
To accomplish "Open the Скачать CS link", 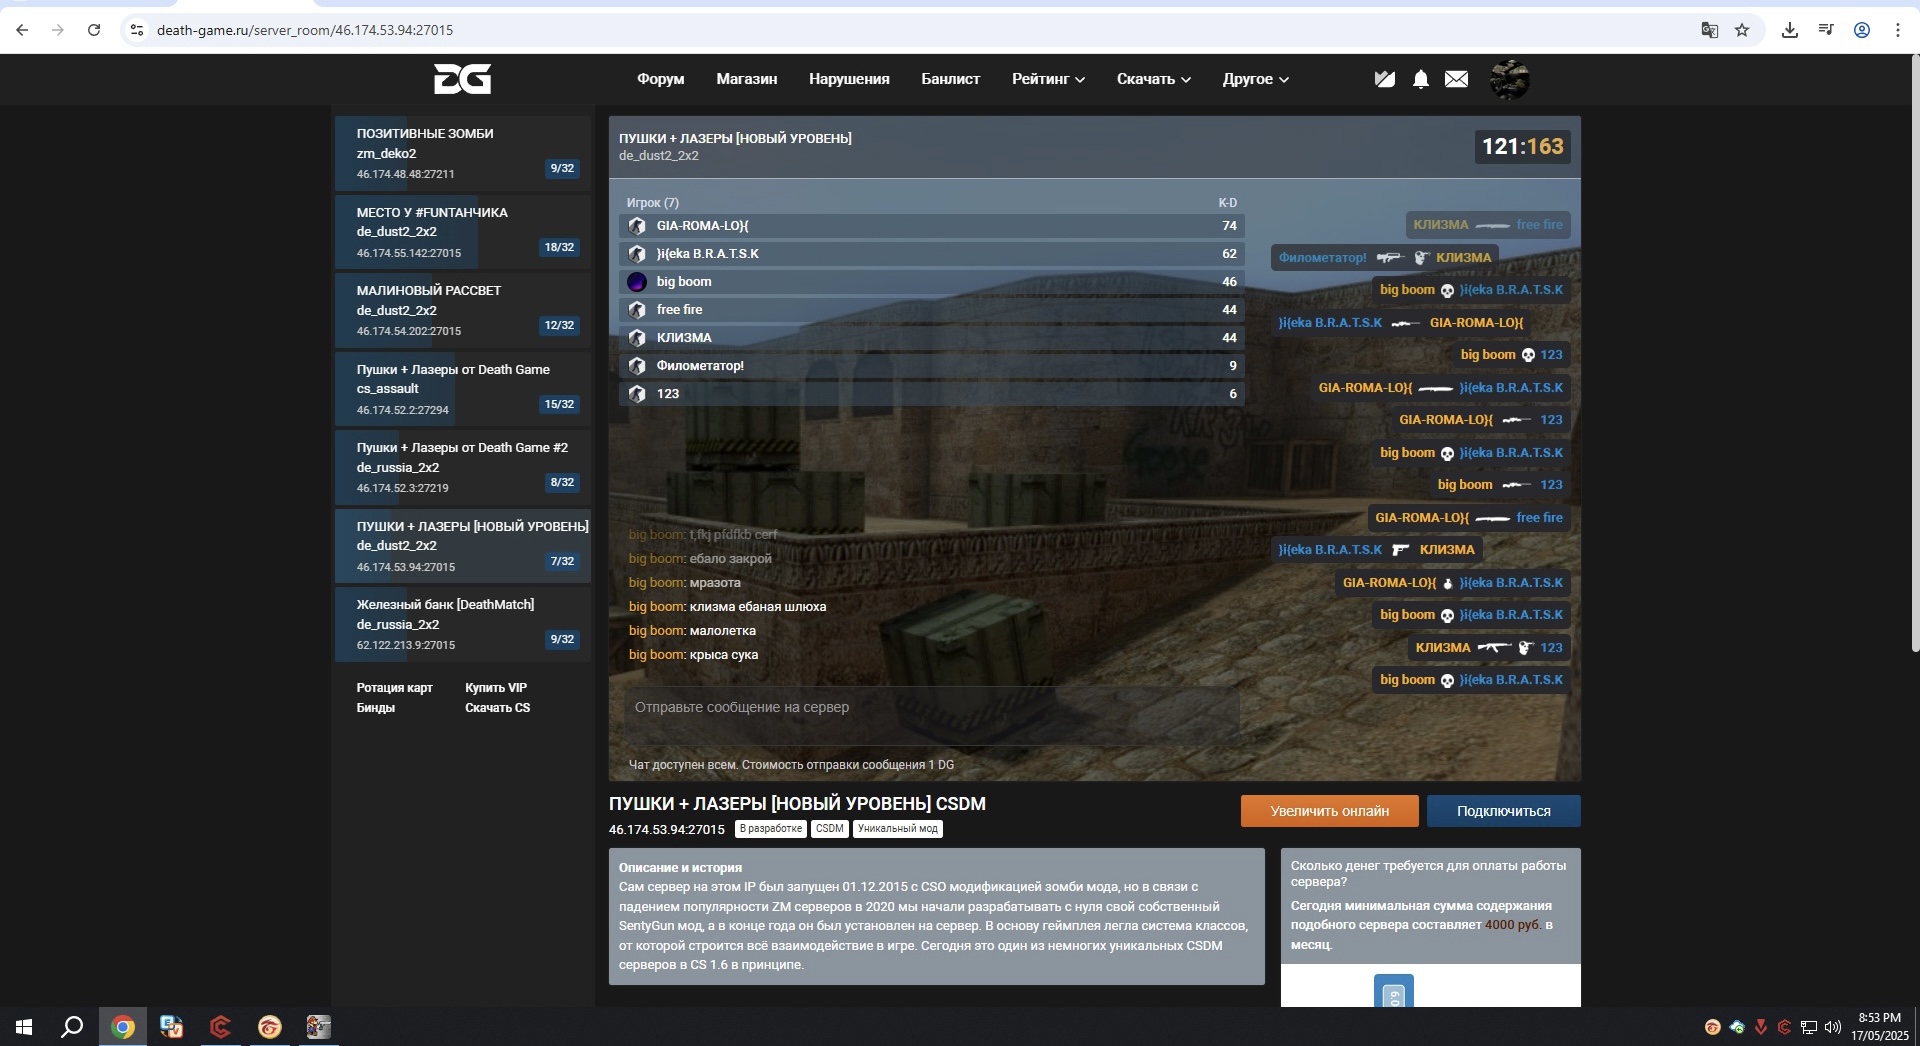I will click(x=497, y=708).
